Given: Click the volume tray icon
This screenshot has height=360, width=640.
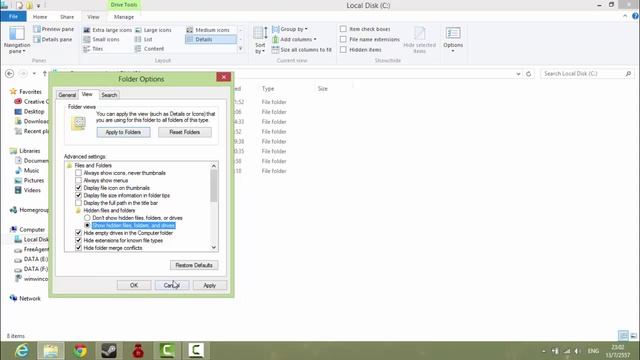Looking at the screenshot, I should 578,351.
